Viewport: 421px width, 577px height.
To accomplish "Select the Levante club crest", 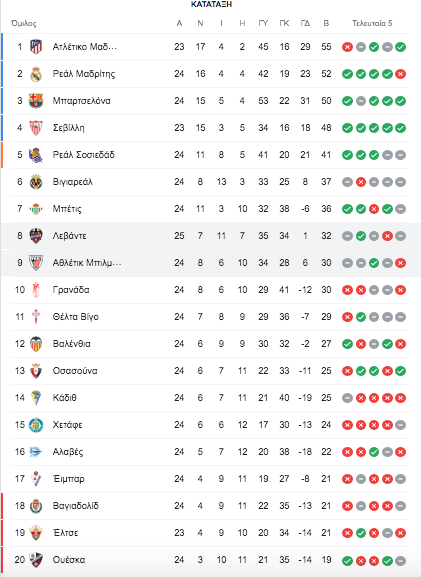I will tap(36, 236).
